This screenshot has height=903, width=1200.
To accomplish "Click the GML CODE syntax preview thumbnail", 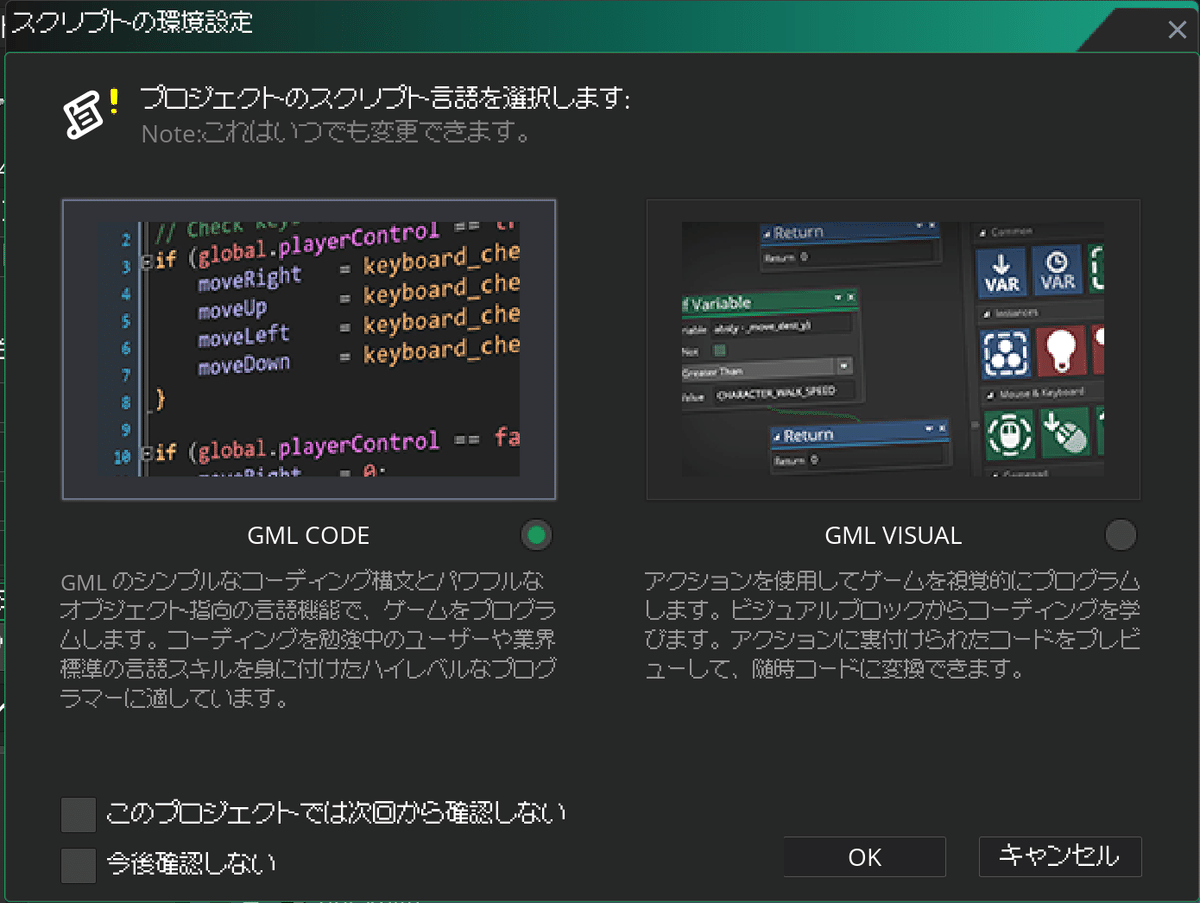I will [x=308, y=350].
